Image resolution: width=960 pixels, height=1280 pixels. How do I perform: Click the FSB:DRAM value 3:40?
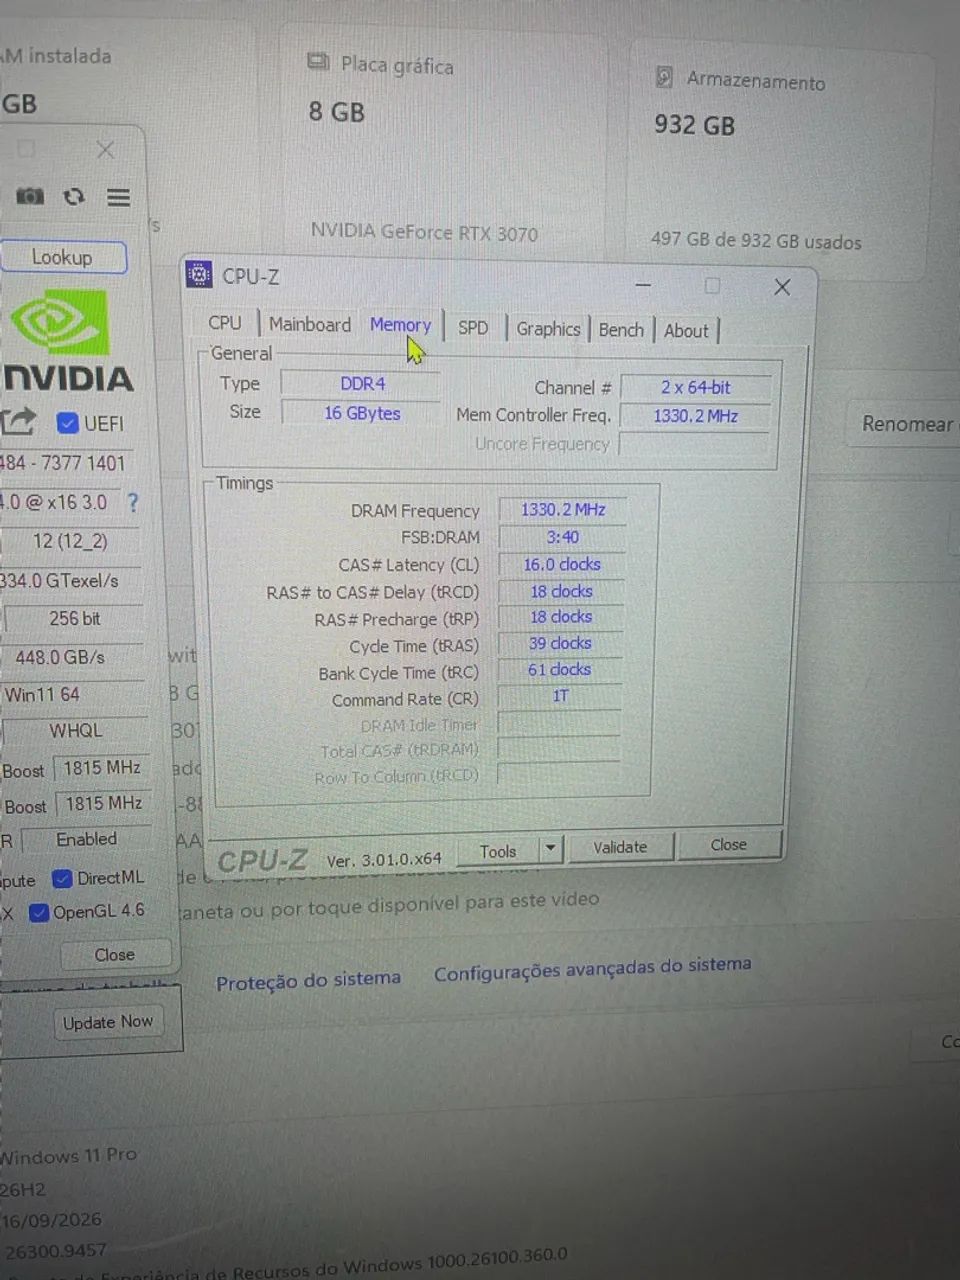tap(562, 537)
